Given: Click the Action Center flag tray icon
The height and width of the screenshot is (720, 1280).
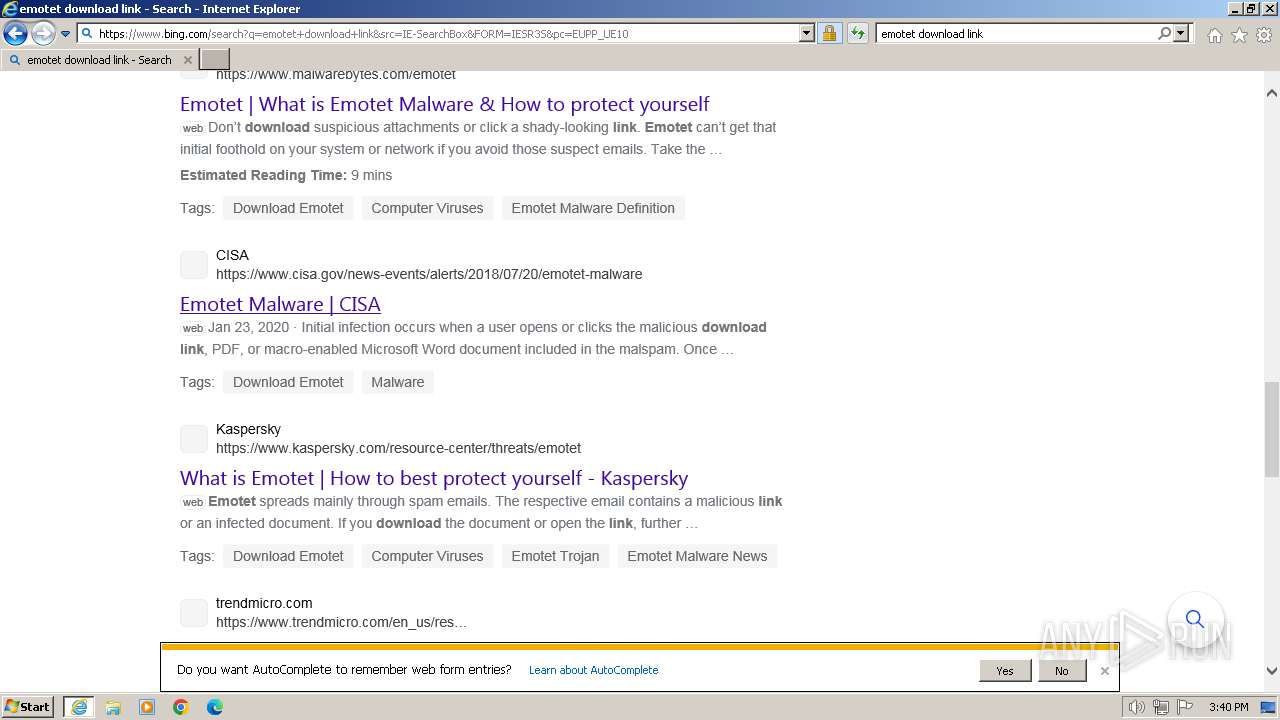Looking at the screenshot, I should point(1185,707).
